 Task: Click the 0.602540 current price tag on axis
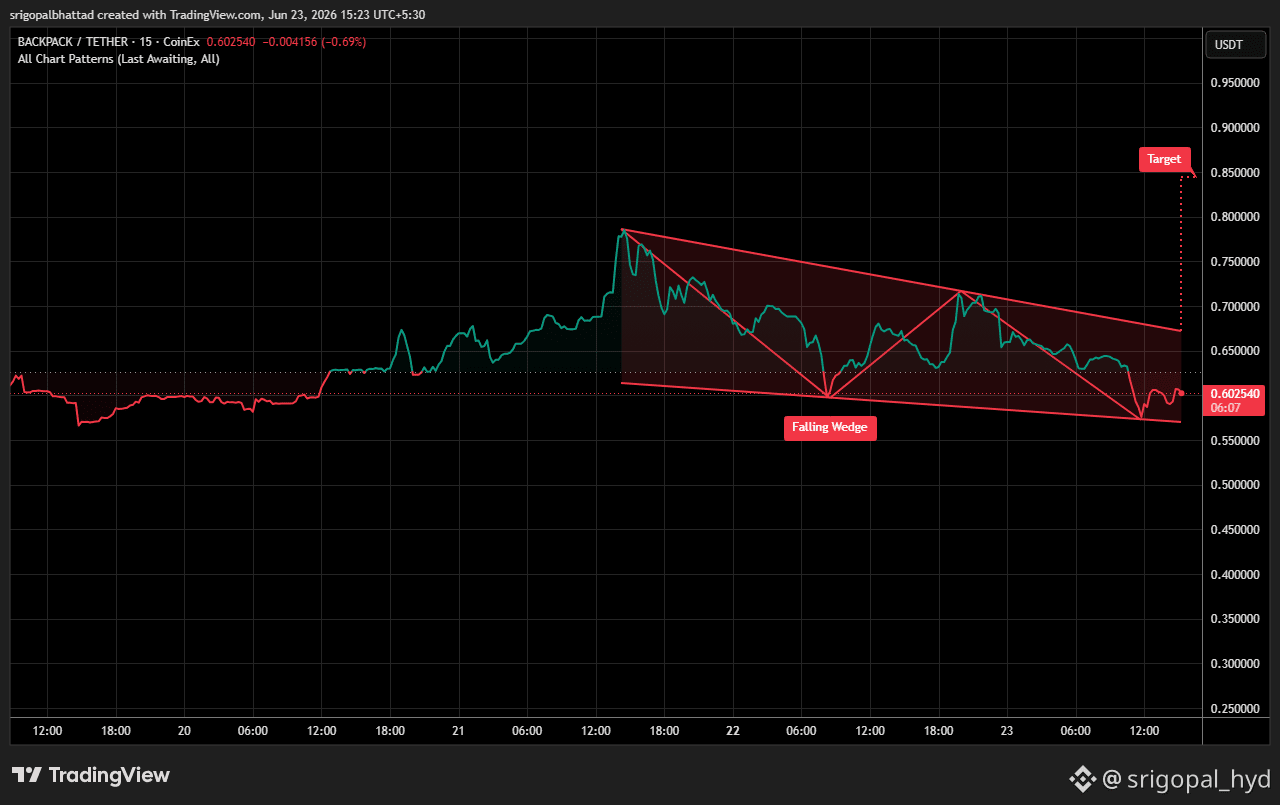(x=1234, y=393)
